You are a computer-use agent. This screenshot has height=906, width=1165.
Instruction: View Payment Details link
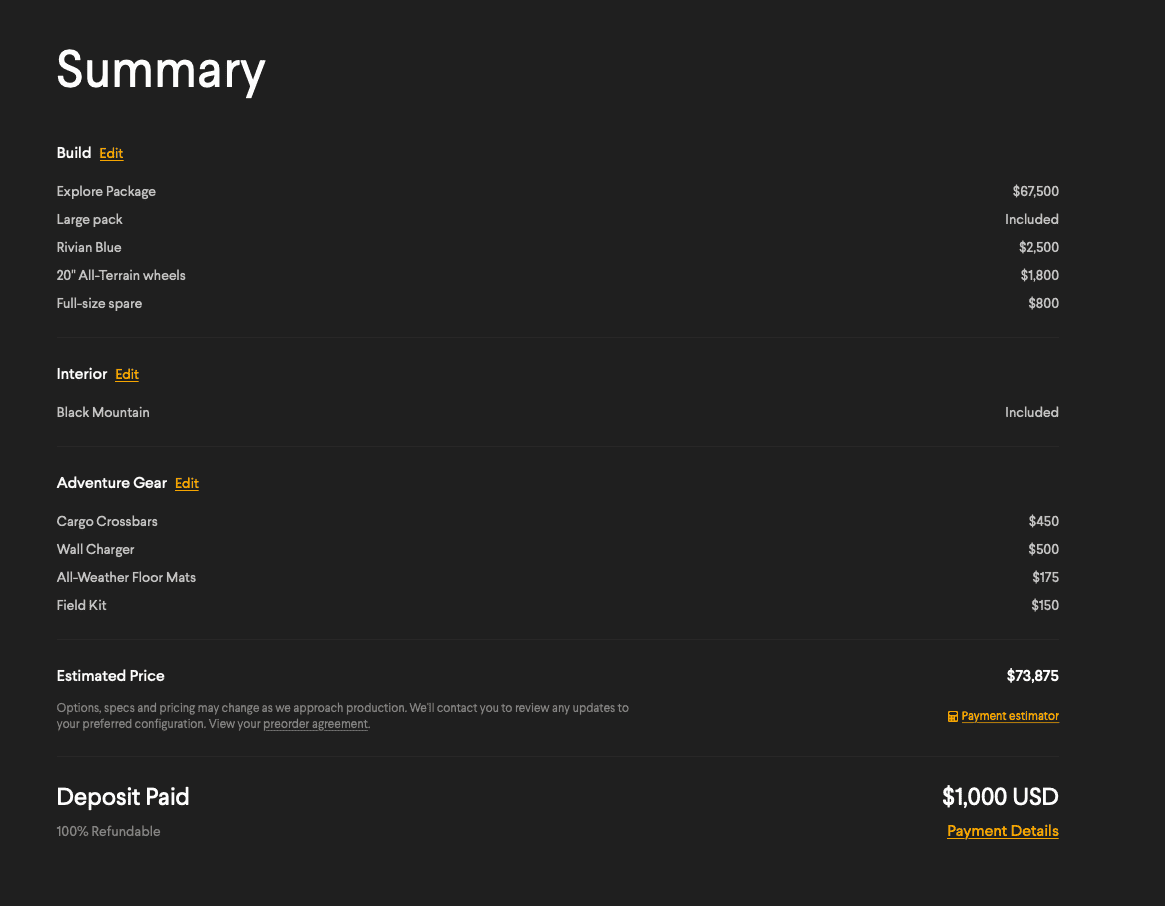[1002, 831]
